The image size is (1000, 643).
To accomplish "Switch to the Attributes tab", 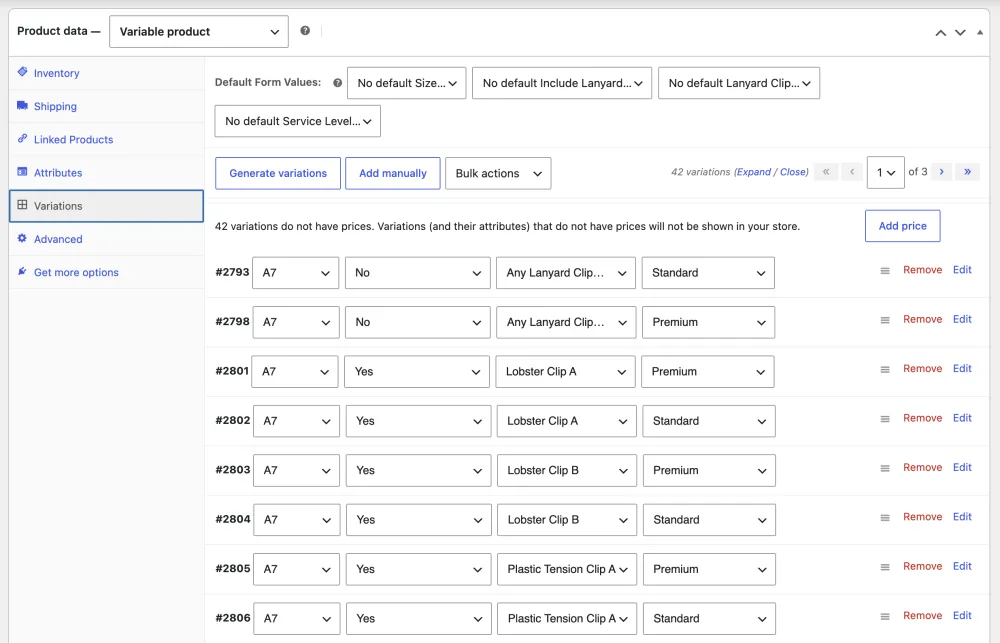I will point(107,173).
